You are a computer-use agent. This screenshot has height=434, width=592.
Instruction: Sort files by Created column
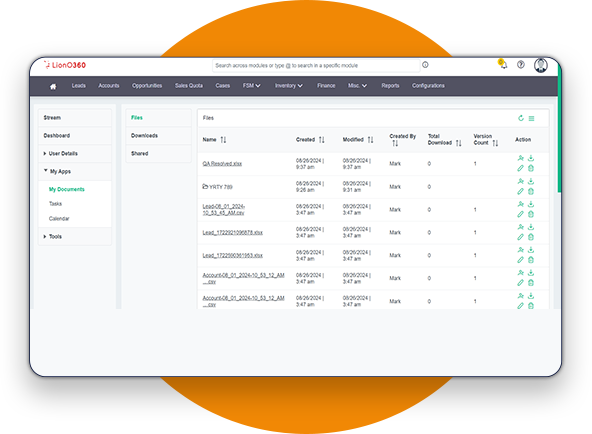pos(322,140)
